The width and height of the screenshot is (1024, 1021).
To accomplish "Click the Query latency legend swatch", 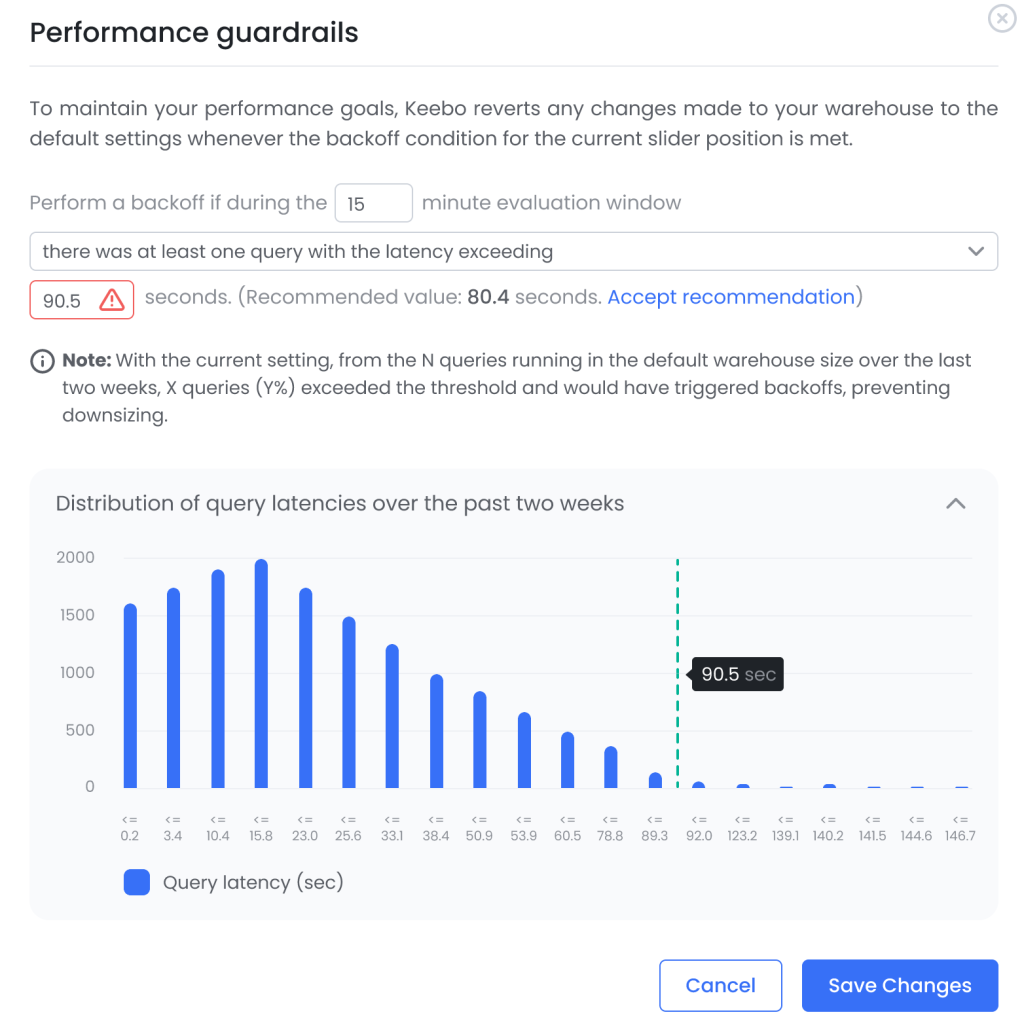I will tap(137, 882).
